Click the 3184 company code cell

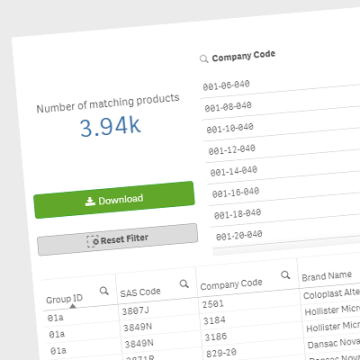[x=214, y=321]
